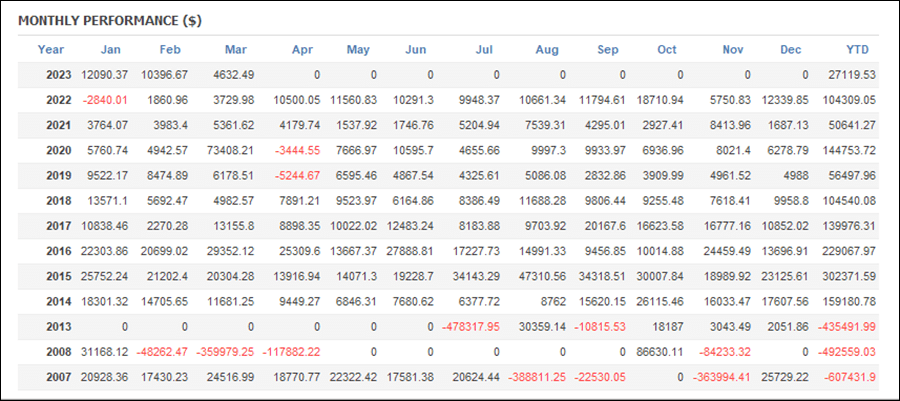This screenshot has width=900, height=401.
Task: Click the Jul column header
Action: [x=484, y=50]
